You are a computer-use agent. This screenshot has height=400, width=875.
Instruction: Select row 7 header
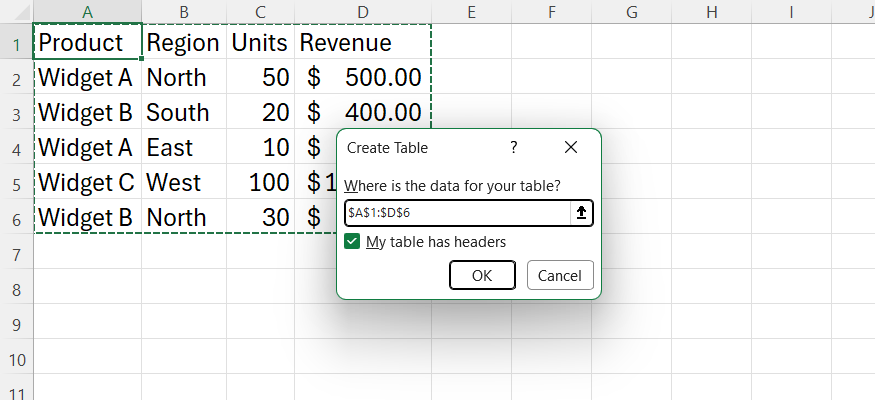pos(17,253)
